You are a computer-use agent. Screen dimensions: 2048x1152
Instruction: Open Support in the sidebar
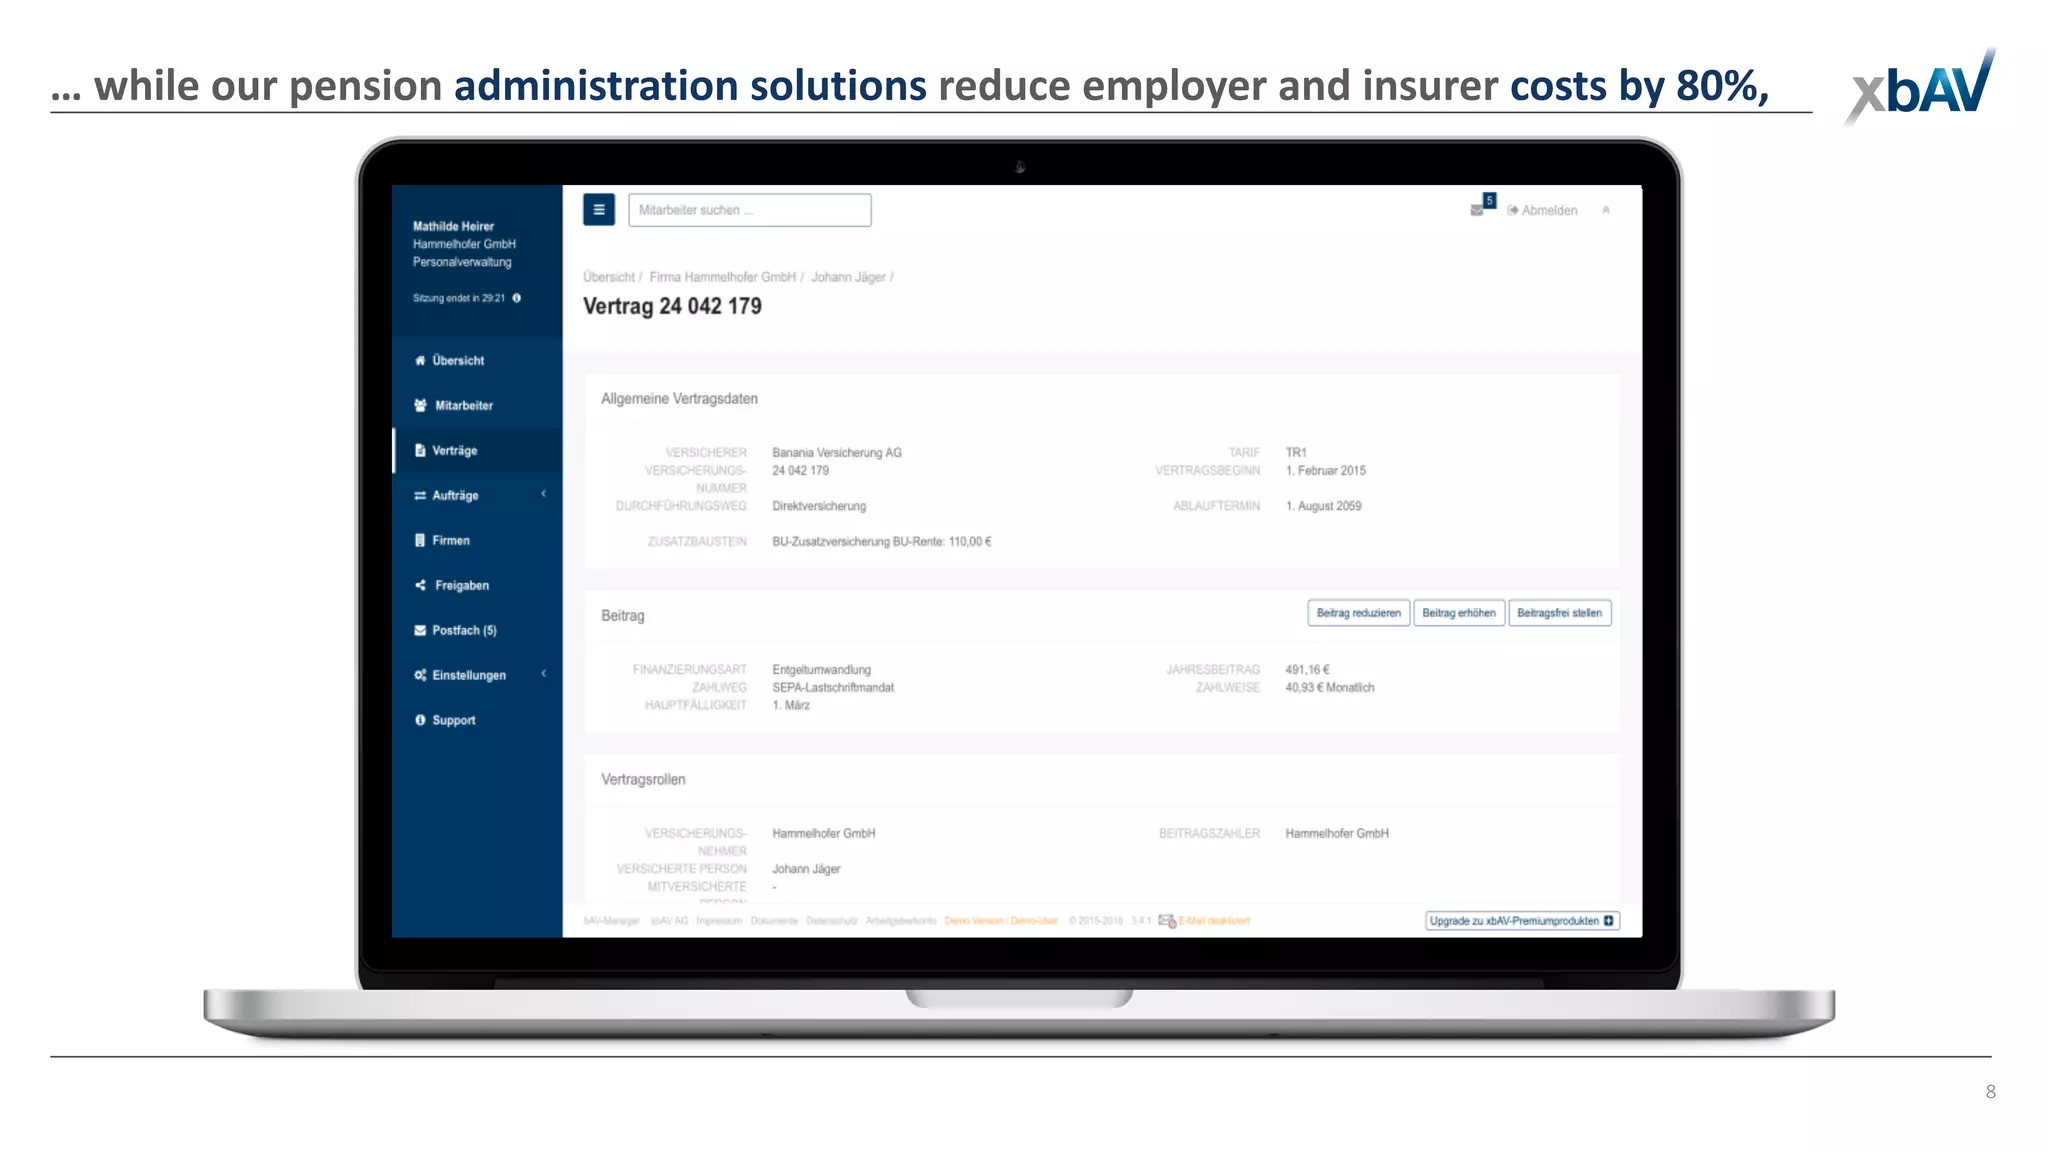coord(453,720)
